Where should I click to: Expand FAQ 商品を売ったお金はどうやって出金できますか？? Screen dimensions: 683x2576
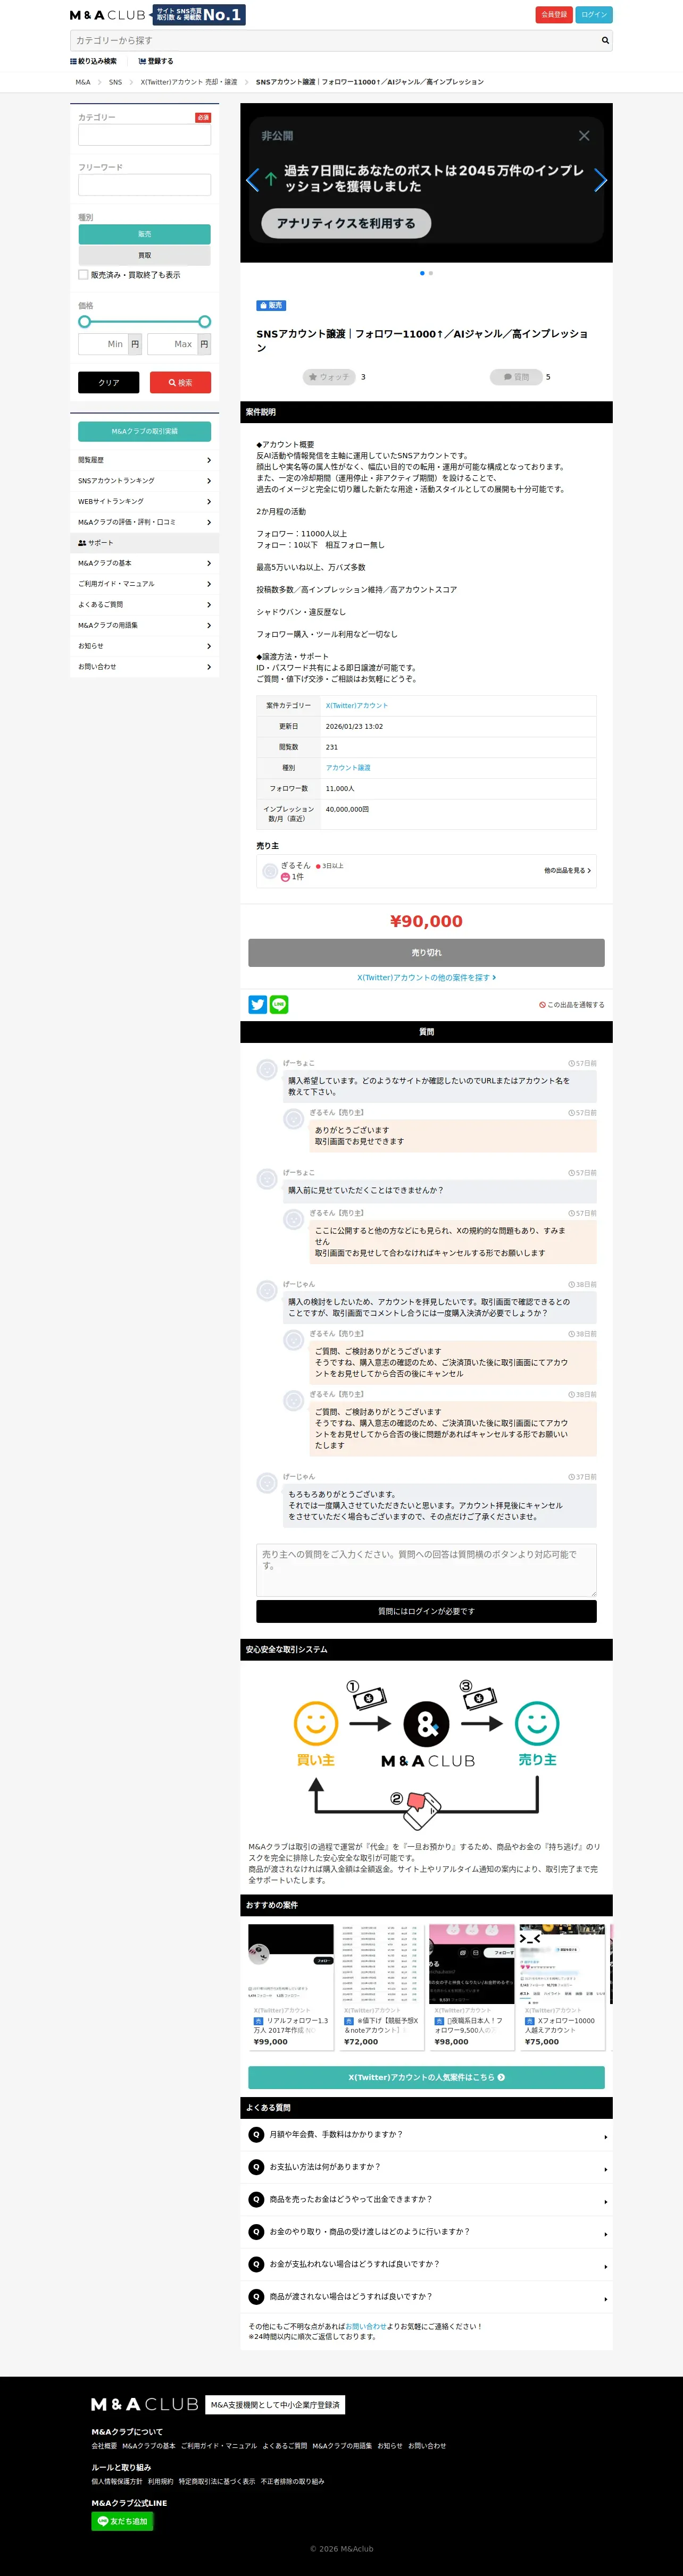pyautogui.click(x=426, y=2199)
